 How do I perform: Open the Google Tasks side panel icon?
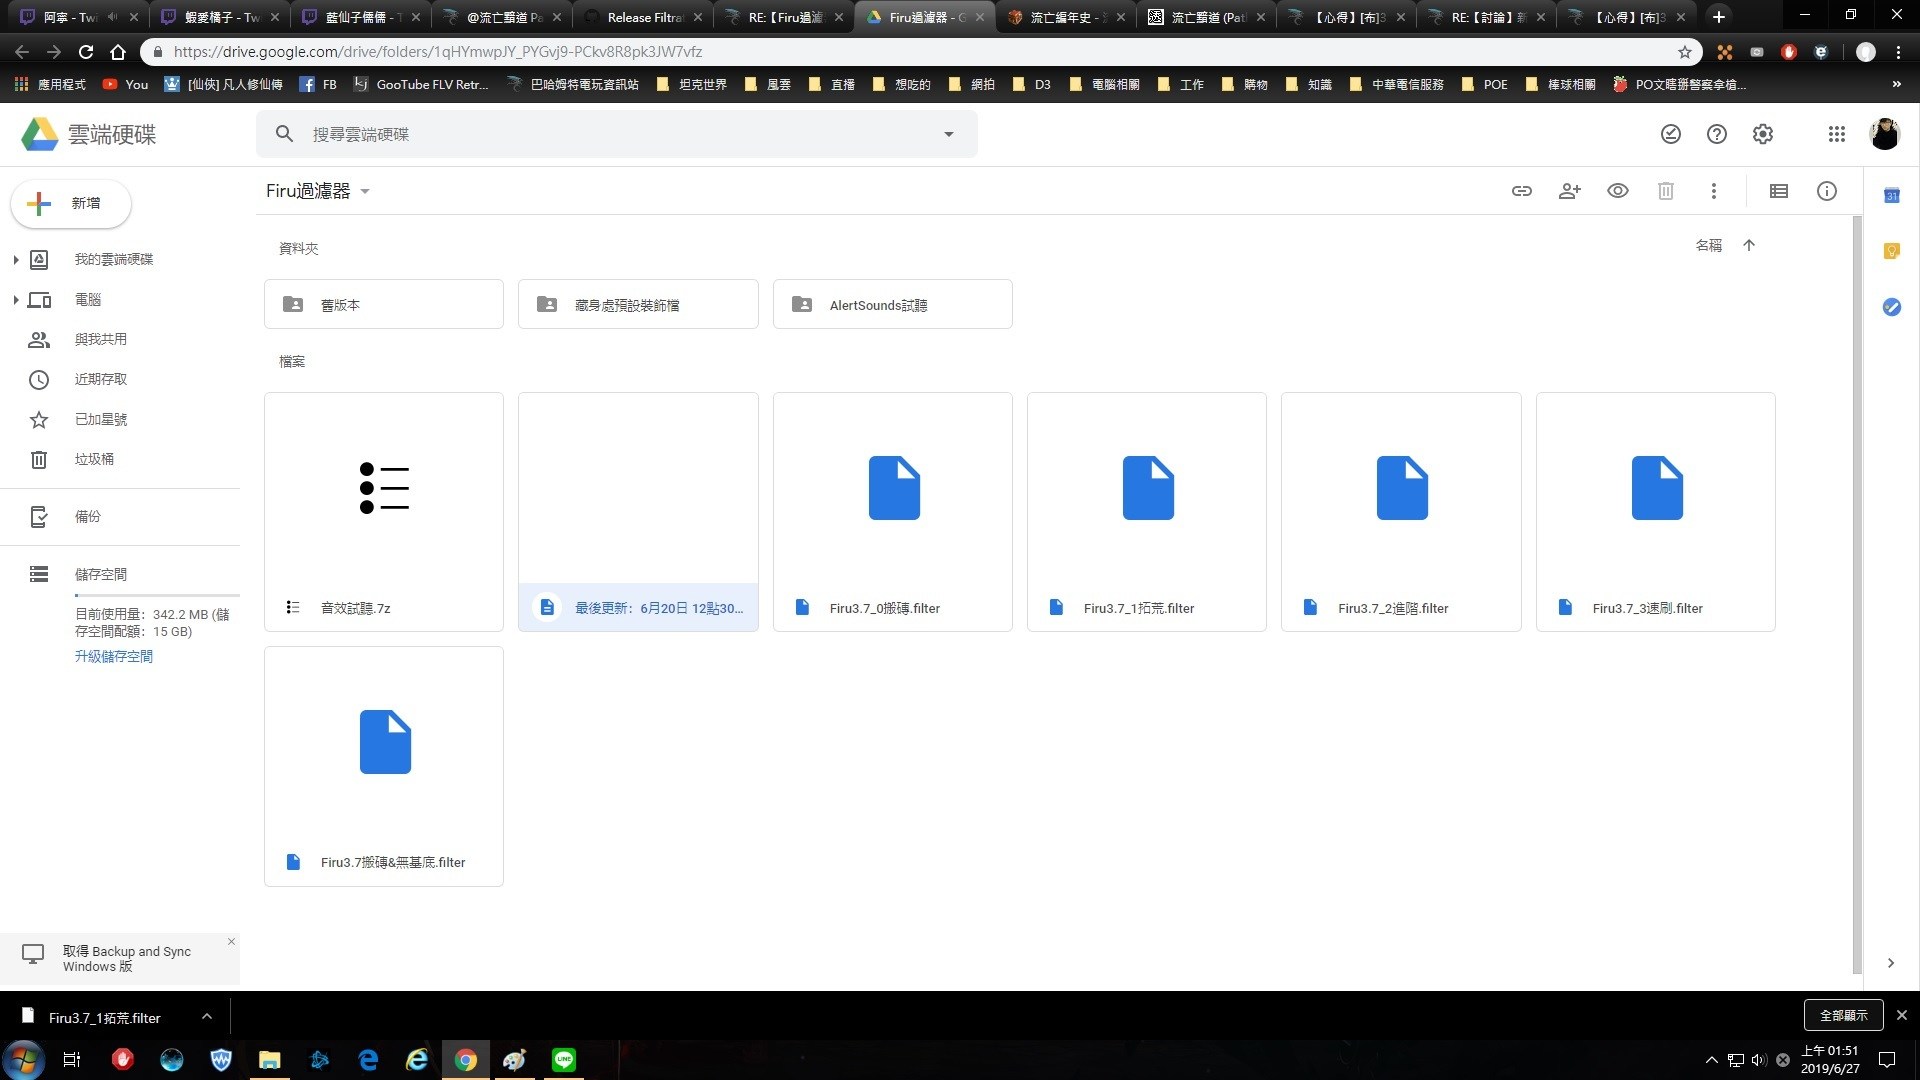point(1891,307)
